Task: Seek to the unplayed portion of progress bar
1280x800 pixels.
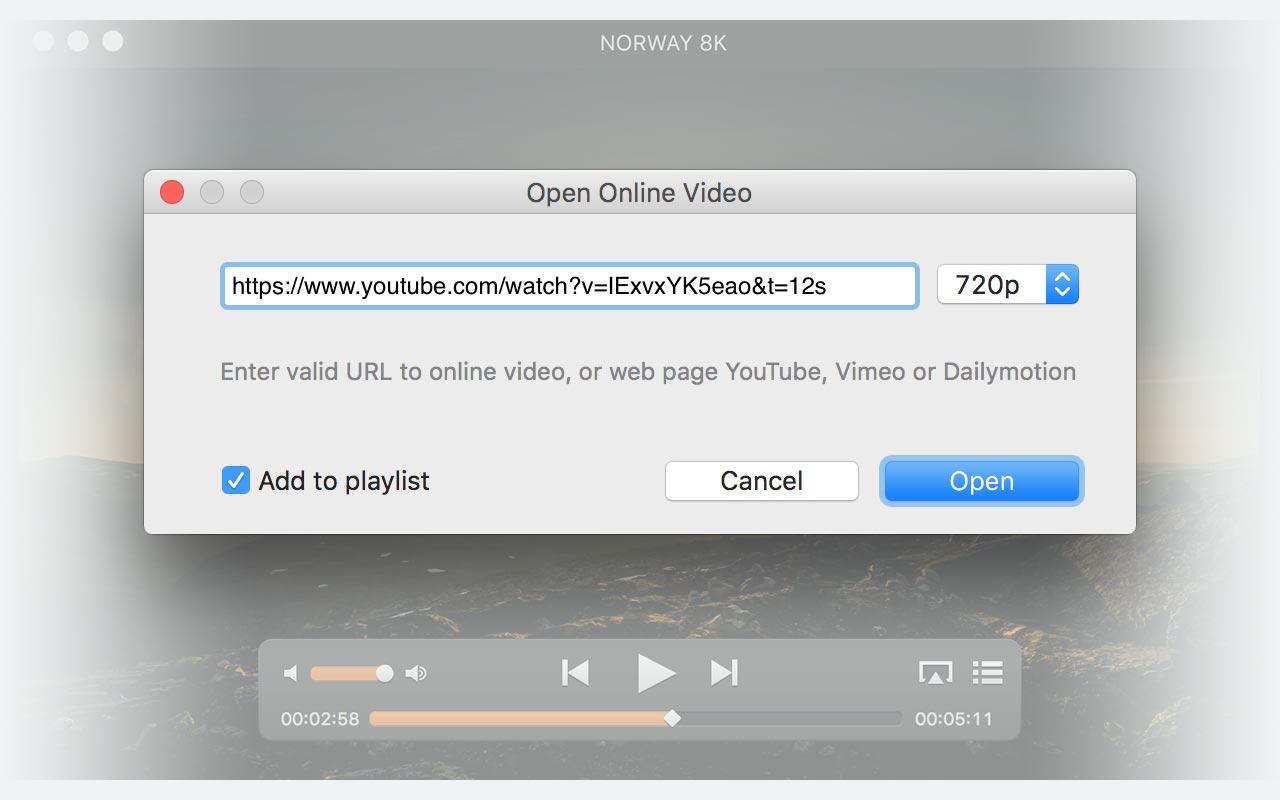Action: pyautogui.click(x=791, y=718)
